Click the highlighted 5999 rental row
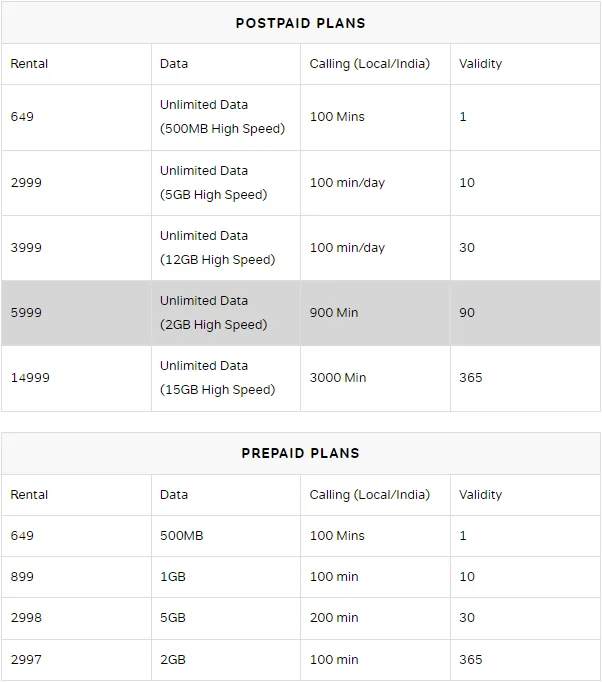Screen dimensions: 602x682 point(301,313)
